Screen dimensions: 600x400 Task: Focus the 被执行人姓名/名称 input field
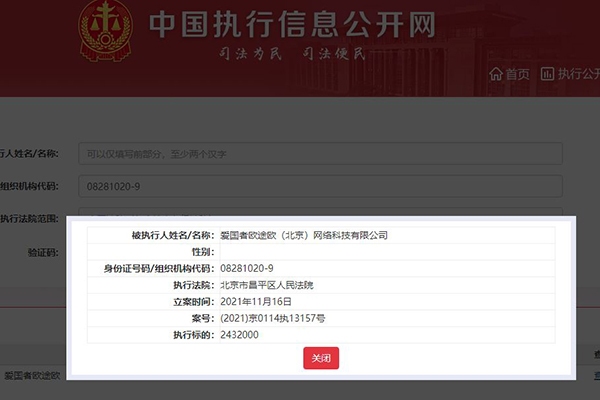click(x=320, y=153)
